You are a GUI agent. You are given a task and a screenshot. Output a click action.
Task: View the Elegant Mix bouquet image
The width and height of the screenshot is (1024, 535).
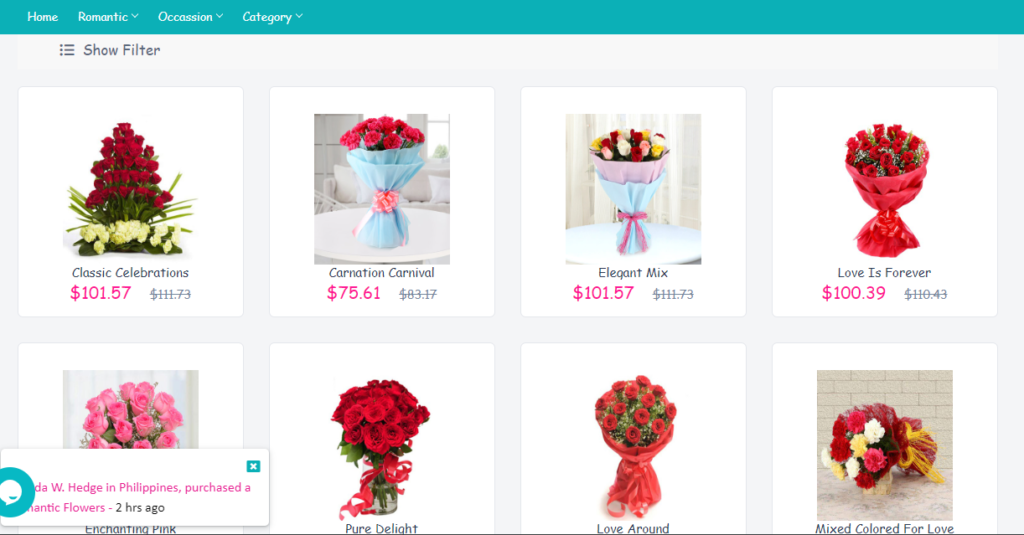coord(633,189)
